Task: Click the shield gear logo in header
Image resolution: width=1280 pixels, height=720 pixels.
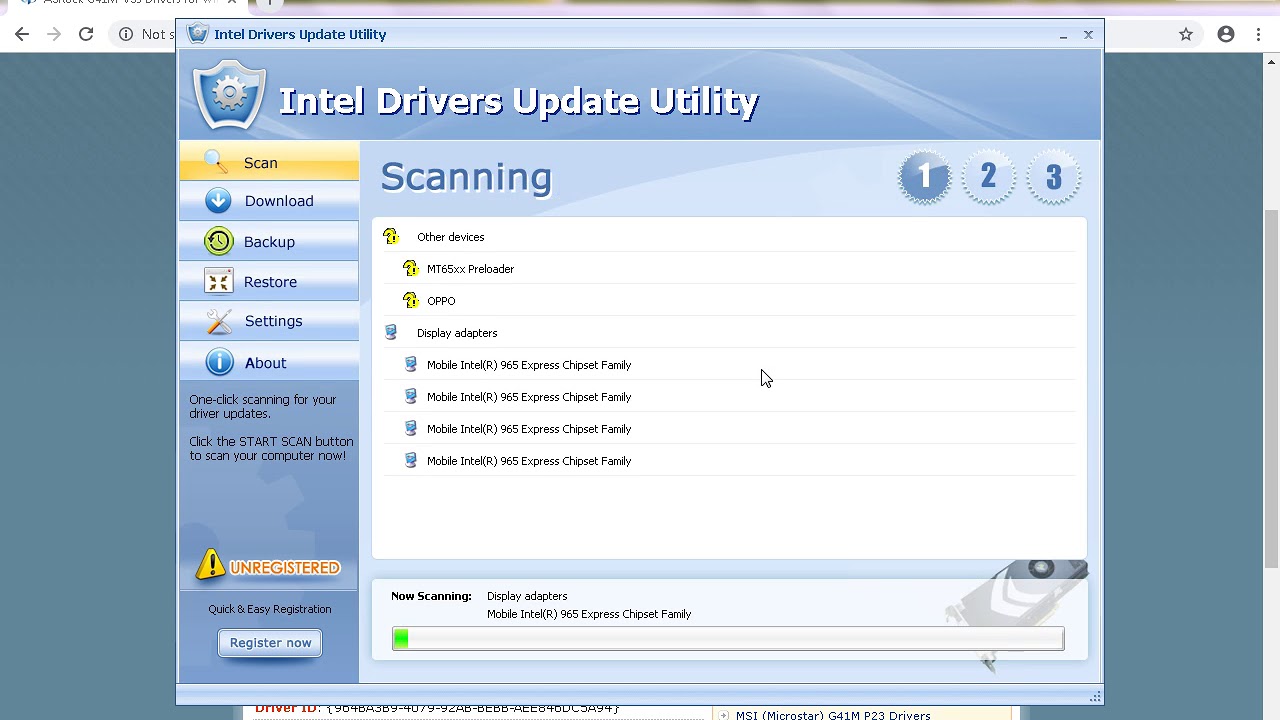Action: 230,96
